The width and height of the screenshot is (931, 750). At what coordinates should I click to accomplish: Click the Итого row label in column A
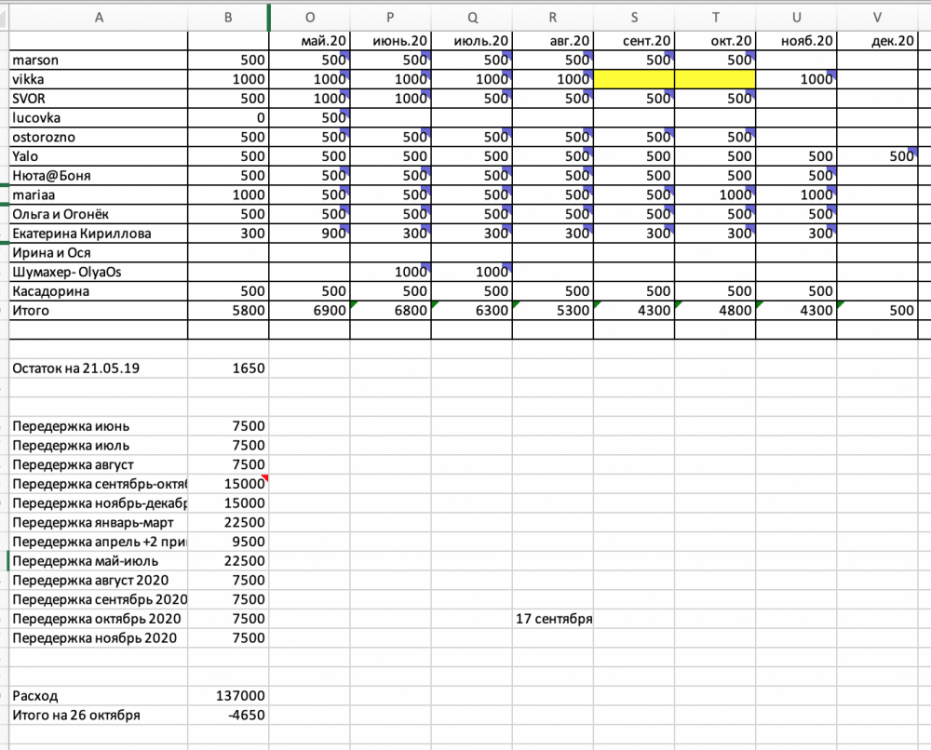tap(98, 311)
